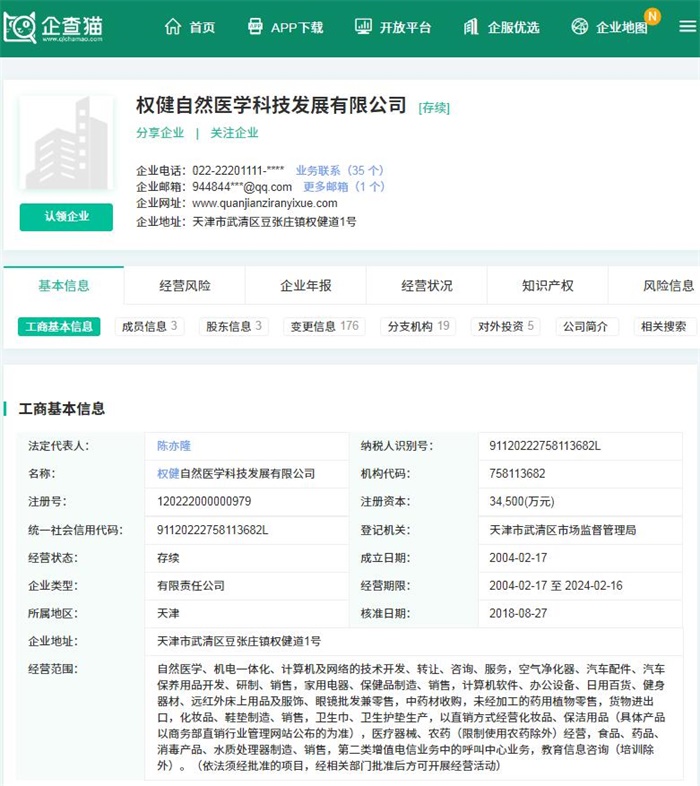Click founding date 2004-02-17

pos(518,558)
